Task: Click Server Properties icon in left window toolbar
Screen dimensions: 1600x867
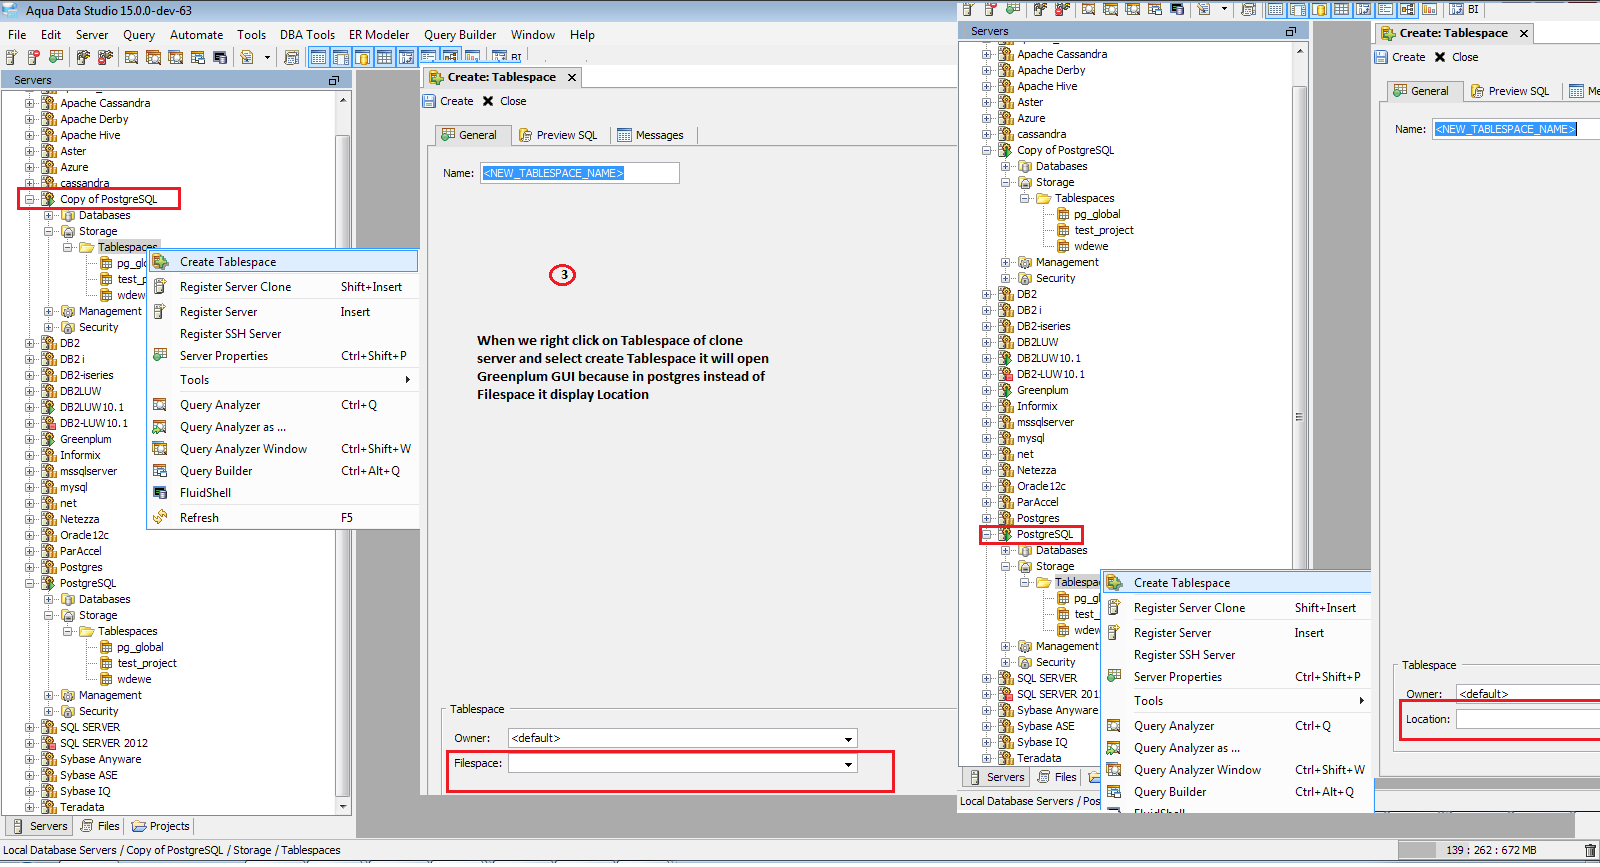Action: [x=56, y=57]
